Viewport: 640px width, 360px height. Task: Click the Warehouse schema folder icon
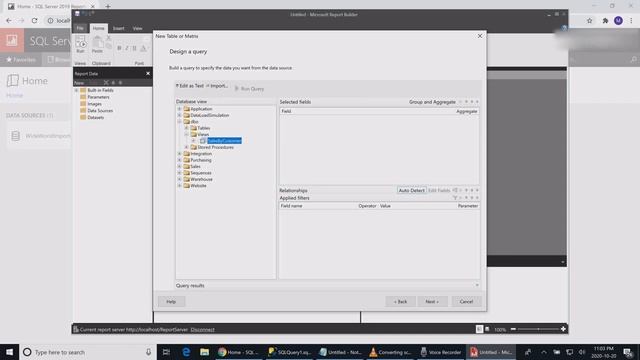(x=187, y=179)
